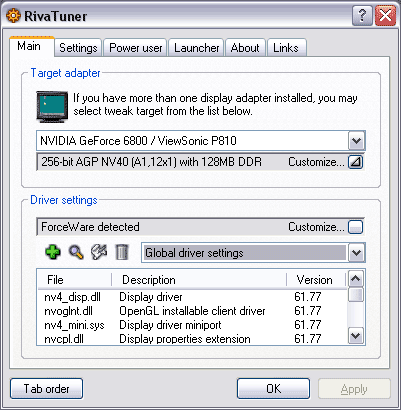Image resolution: width=401 pixels, height=410 pixels.
Task: Switch to the Settings tab
Action: [78, 48]
